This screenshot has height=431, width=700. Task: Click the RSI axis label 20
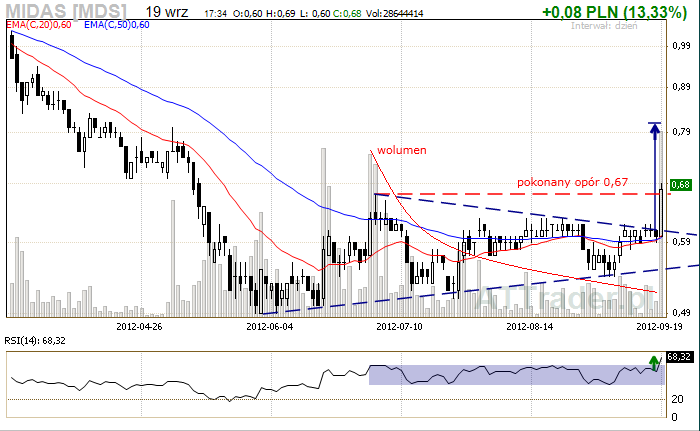click(x=677, y=399)
